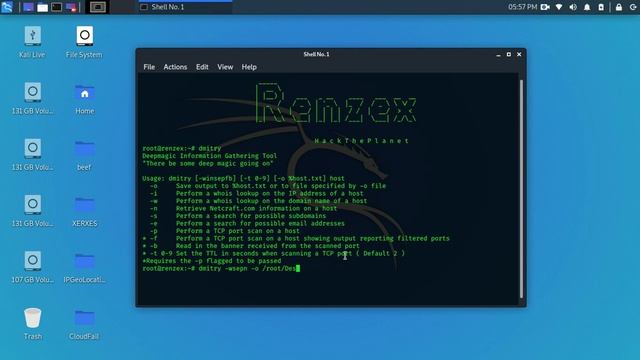Click the 'Requires the -p flagged' line
The width and height of the screenshot is (640, 360).
click(x=211, y=261)
